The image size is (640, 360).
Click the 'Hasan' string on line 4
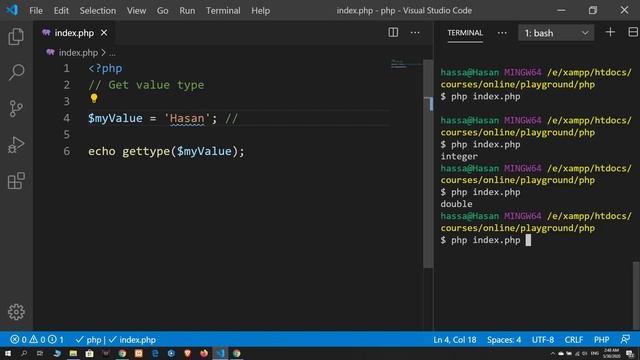coord(187,118)
